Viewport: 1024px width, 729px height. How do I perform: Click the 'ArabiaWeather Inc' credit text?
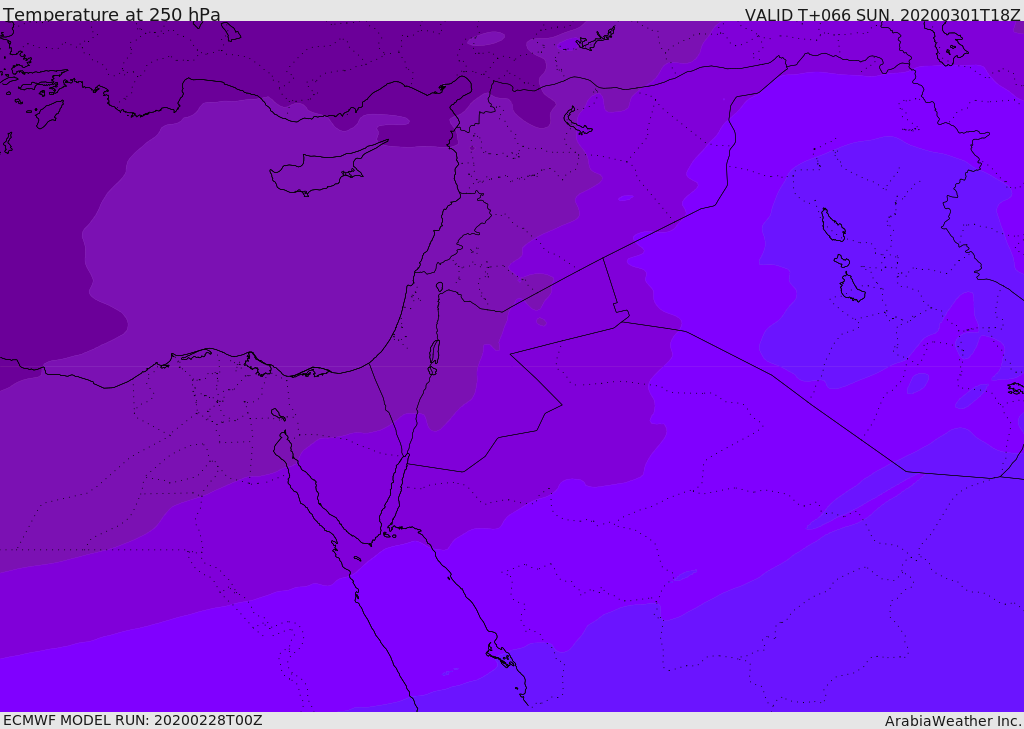(953, 721)
